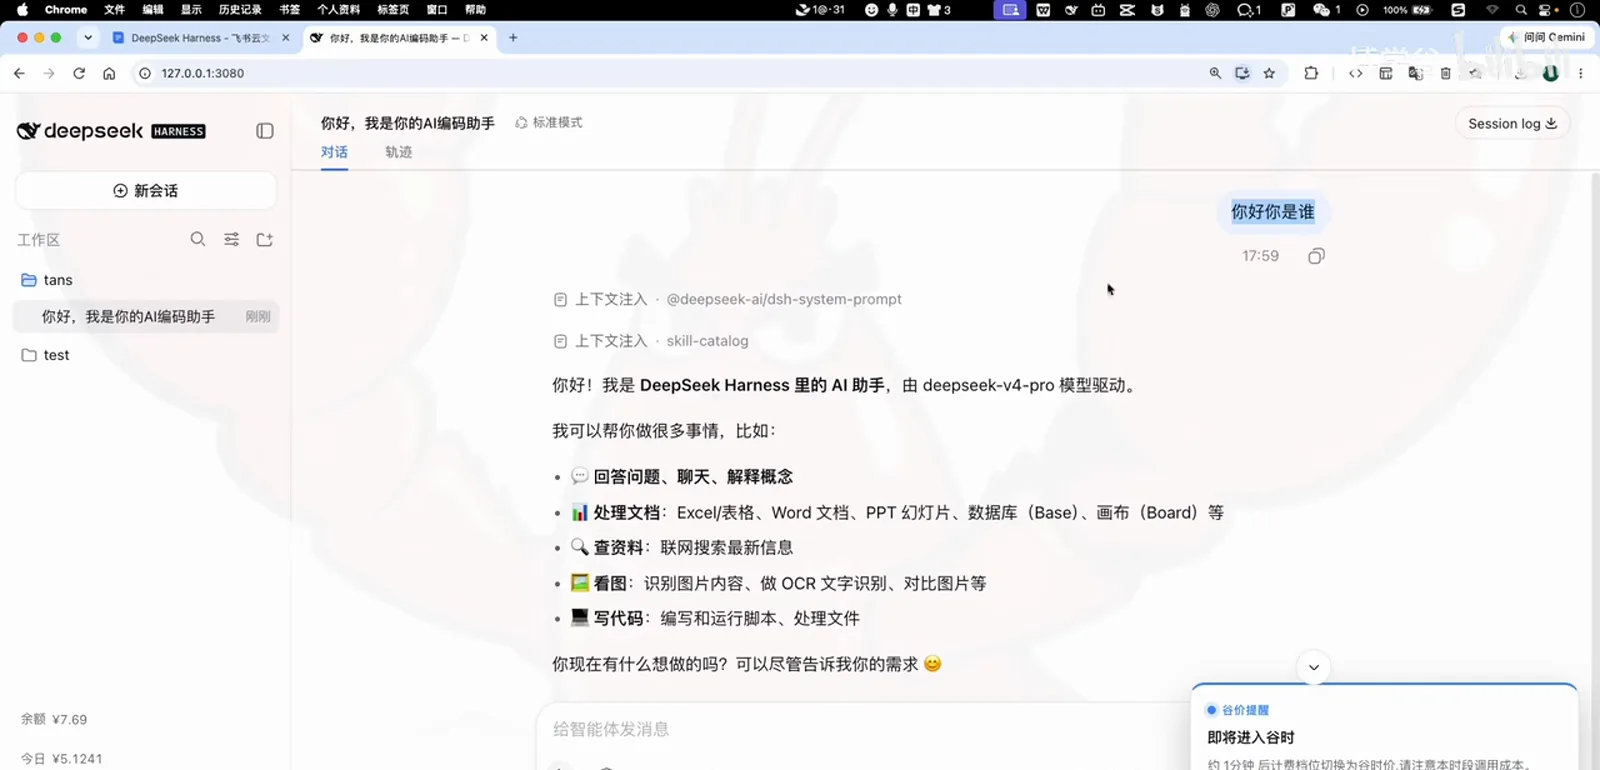The height and width of the screenshot is (770, 1600).
Task: Click the 余额 ¥7.69 balance
Action: click(54, 719)
